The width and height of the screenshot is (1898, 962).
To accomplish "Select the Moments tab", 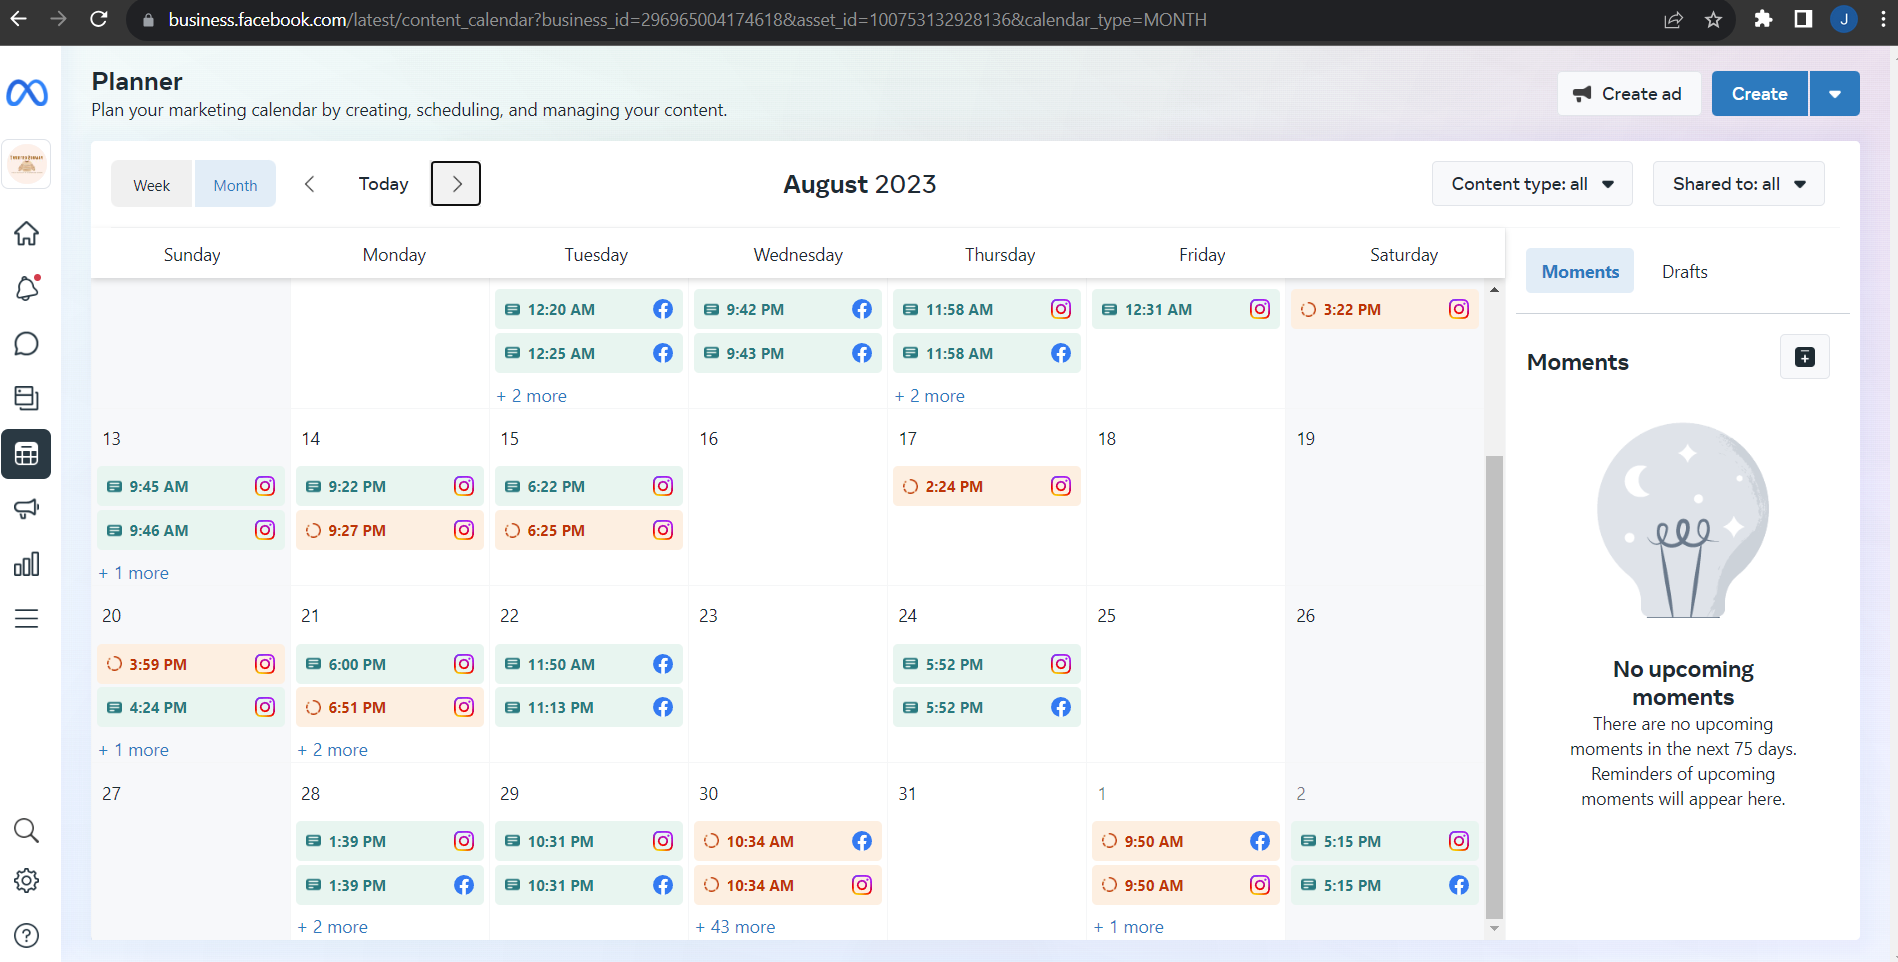I will point(1580,272).
